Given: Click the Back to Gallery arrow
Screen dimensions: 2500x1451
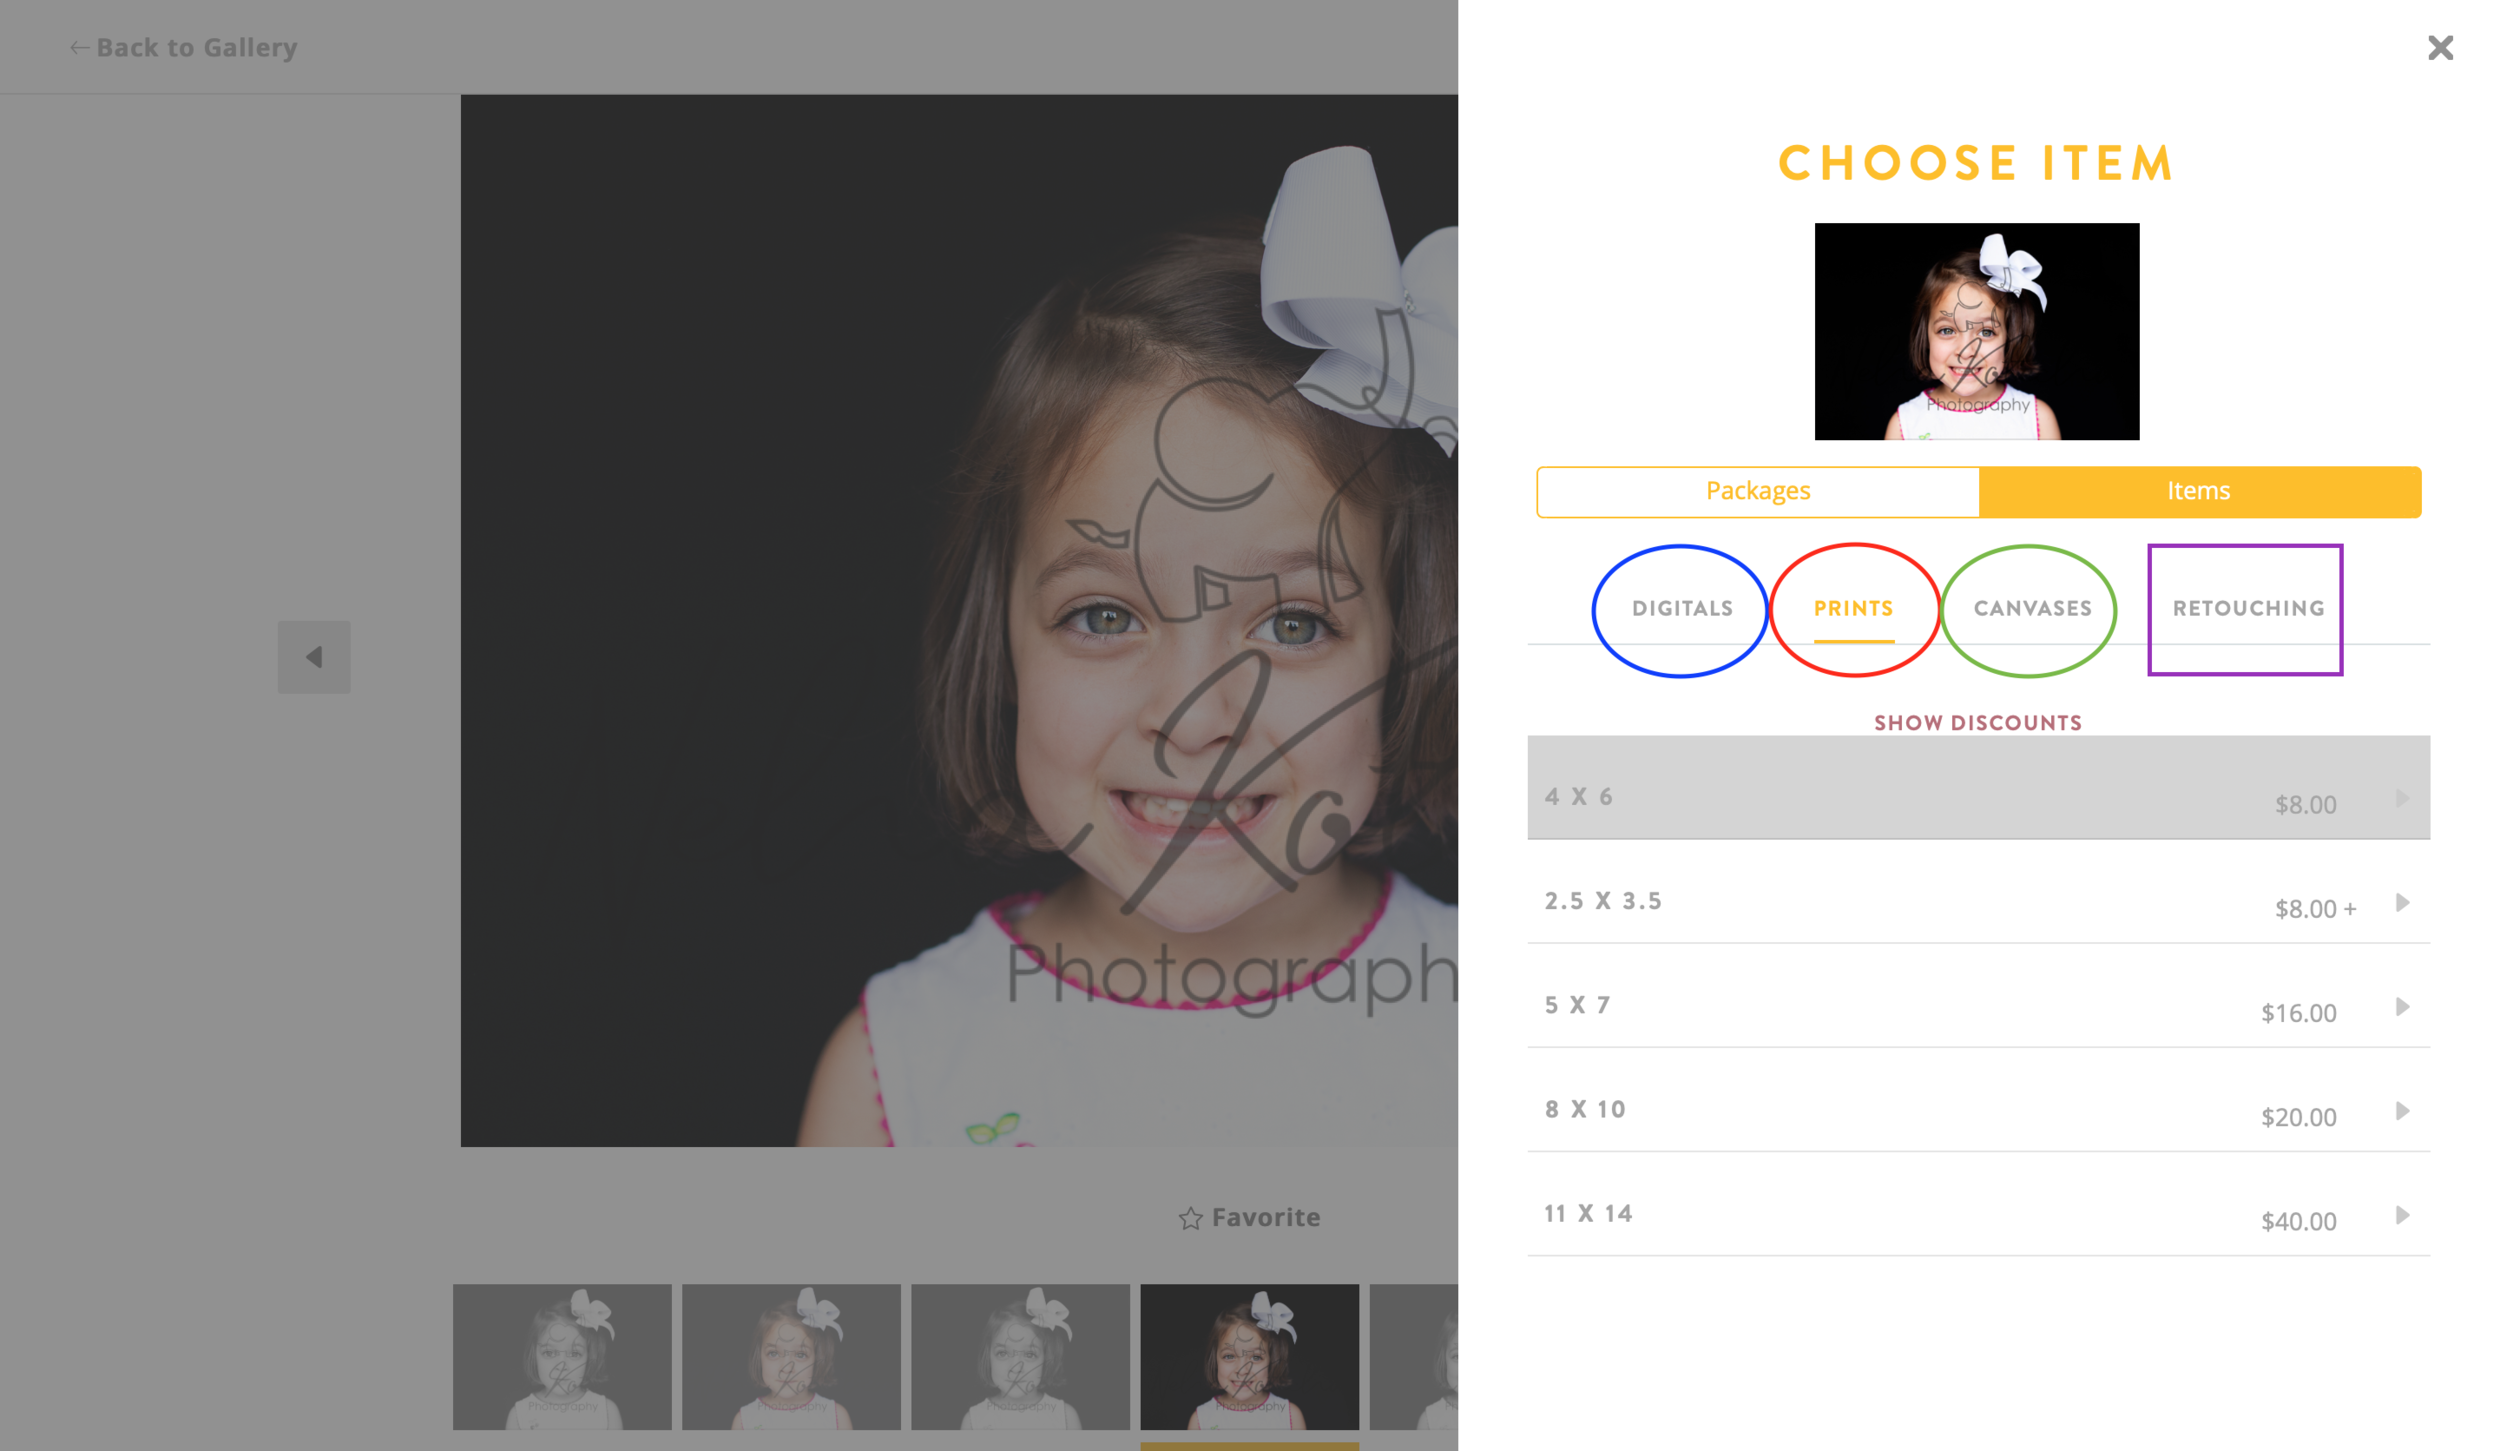Looking at the screenshot, I should tap(79, 47).
